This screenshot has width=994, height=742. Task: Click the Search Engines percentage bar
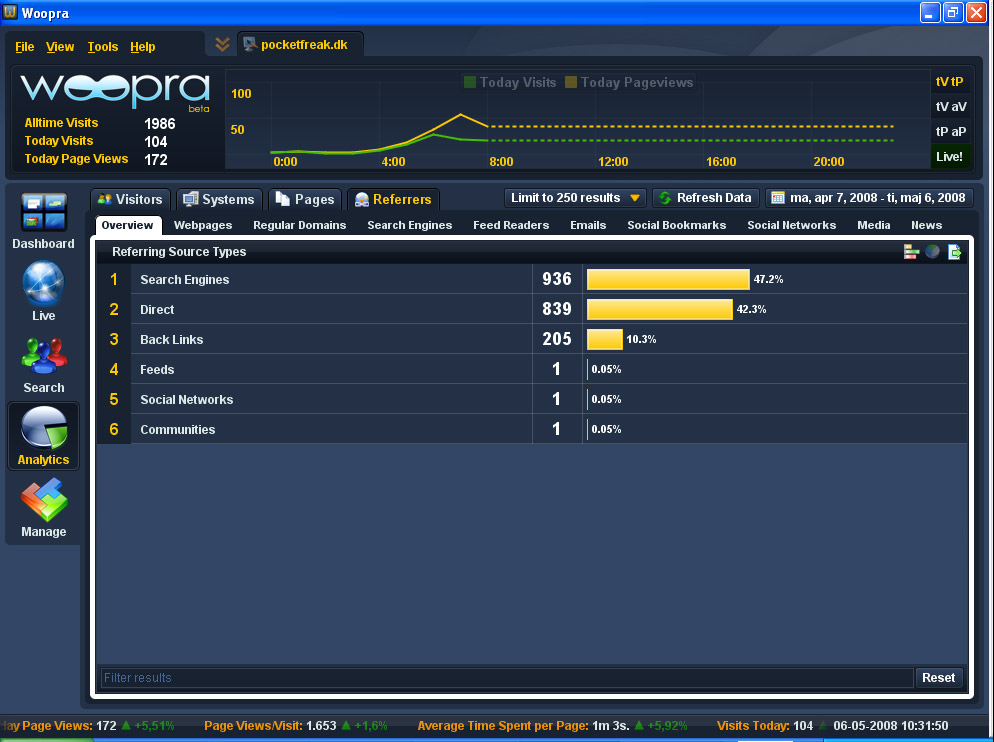pyautogui.click(x=668, y=280)
